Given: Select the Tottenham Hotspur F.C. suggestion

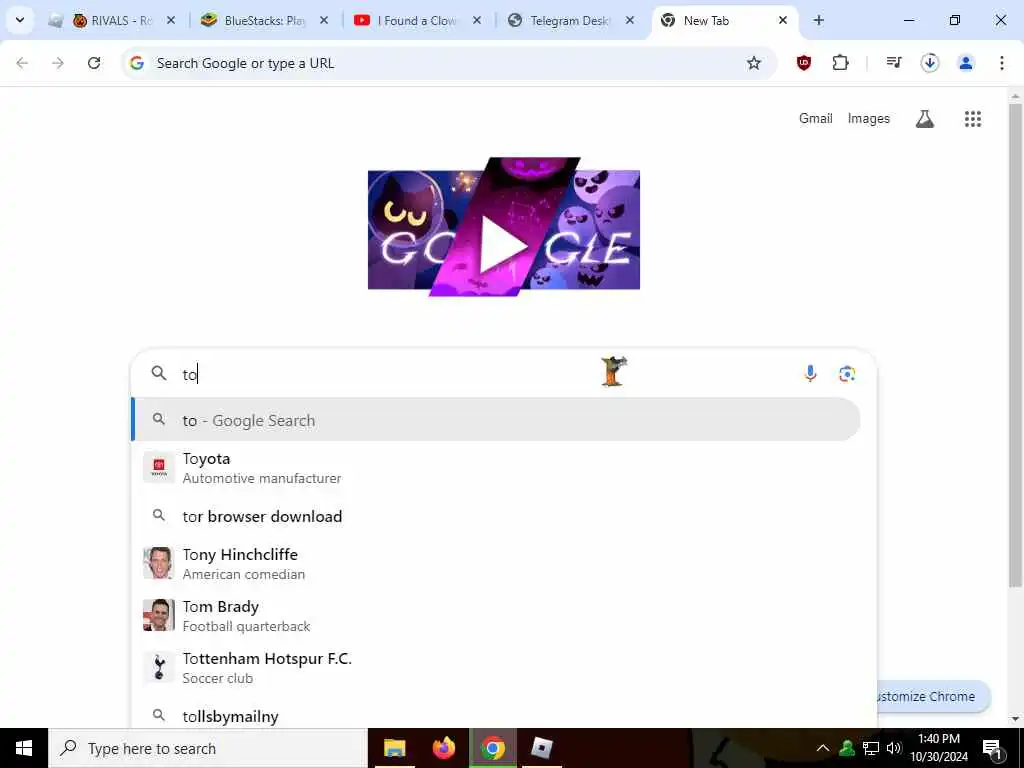Looking at the screenshot, I should click(x=496, y=667).
